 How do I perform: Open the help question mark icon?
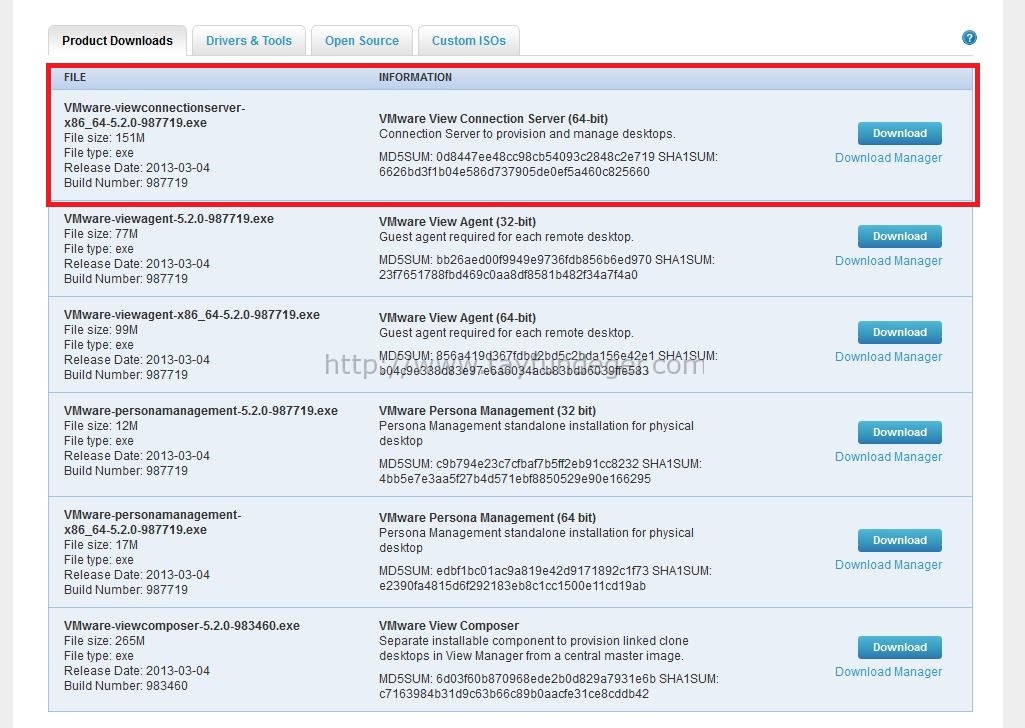pos(969,38)
